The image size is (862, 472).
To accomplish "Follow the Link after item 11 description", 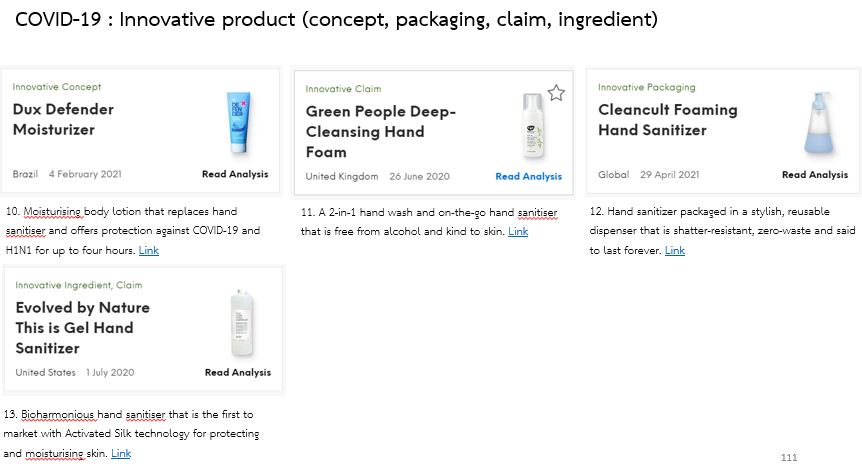I will click(518, 231).
